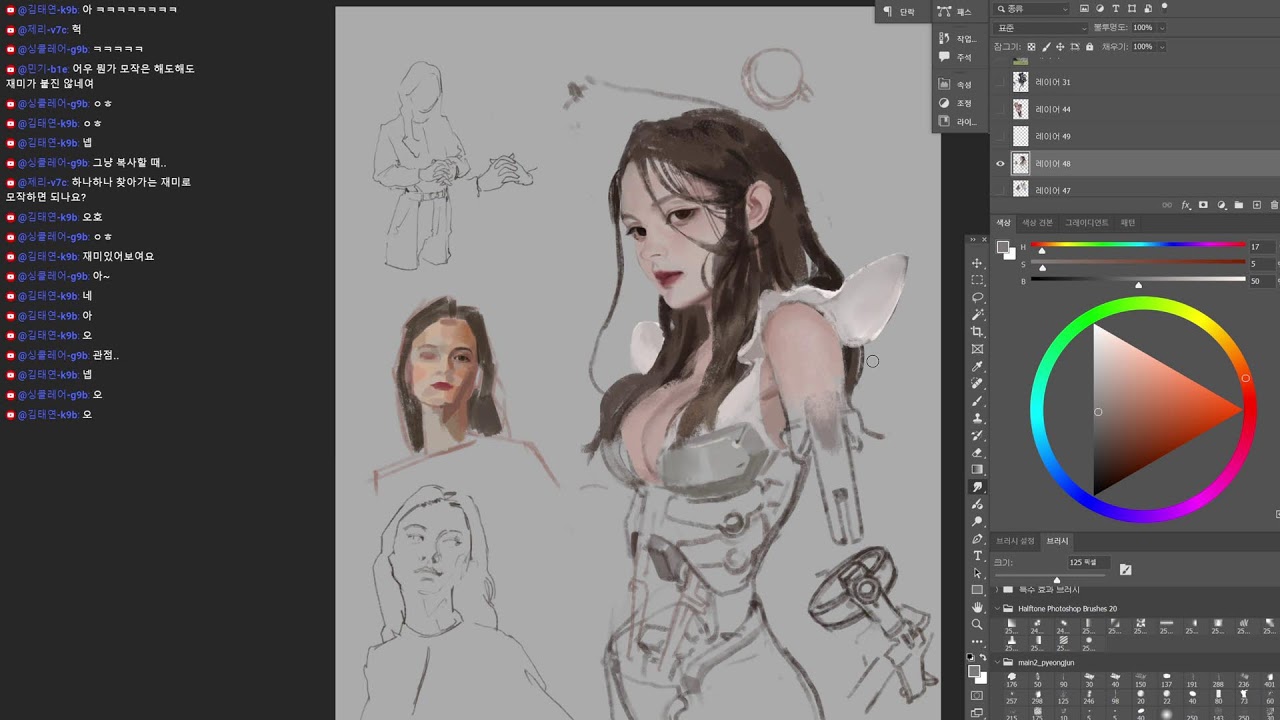Select the Rectangular Marquee tool
The width and height of the screenshot is (1280, 720).
(x=977, y=280)
